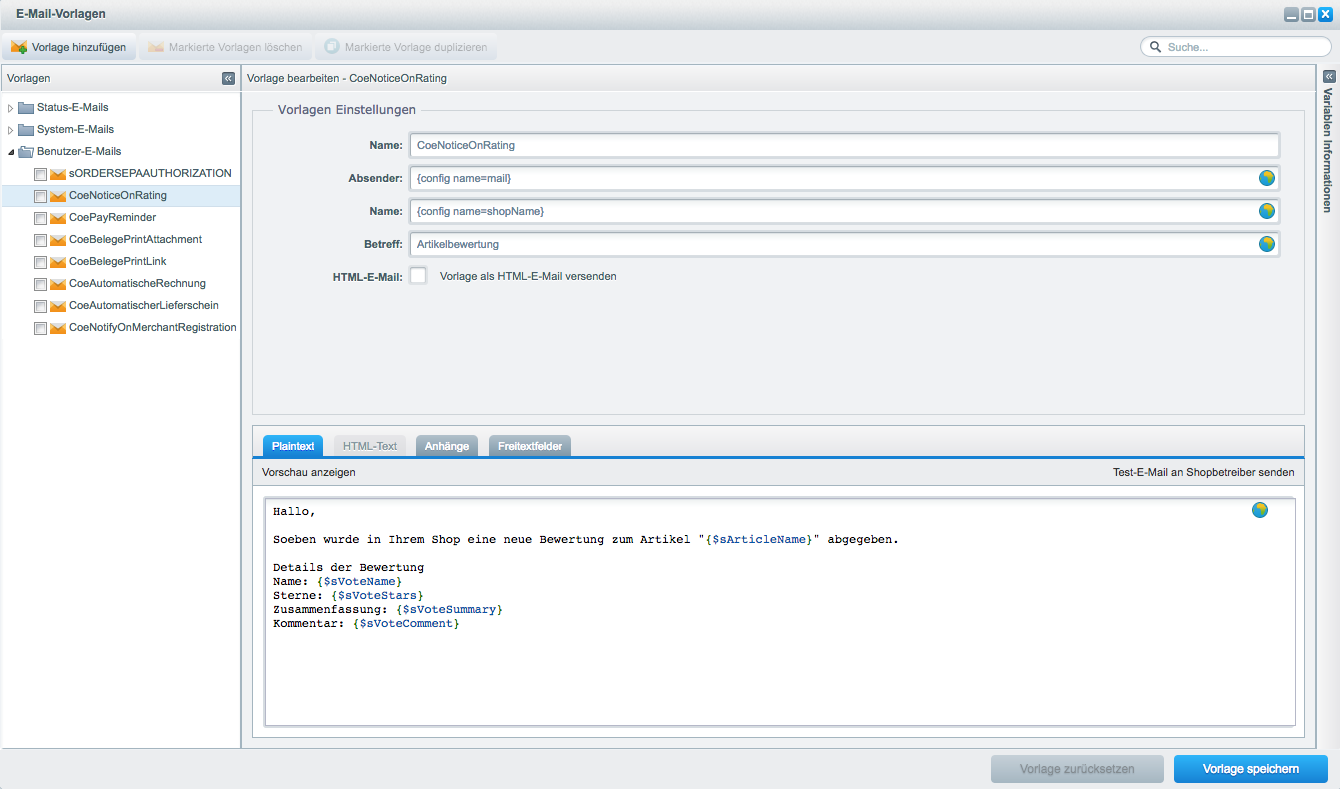Click Vorlage speichern button
The width and height of the screenshot is (1340, 789).
(x=1251, y=769)
